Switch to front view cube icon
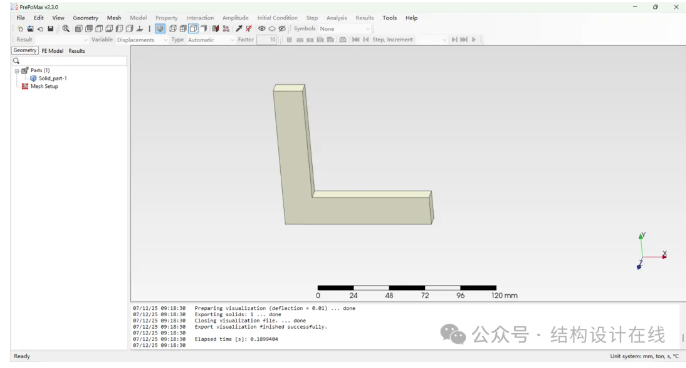This screenshot has width=686, height=368. pyautogui.click(x=78, y=29)
